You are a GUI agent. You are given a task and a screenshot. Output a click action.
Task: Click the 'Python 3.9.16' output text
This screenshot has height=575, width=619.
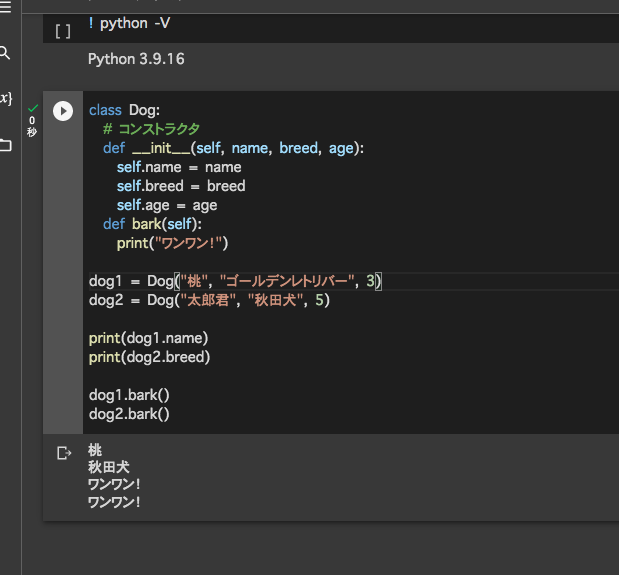[136, 59]
